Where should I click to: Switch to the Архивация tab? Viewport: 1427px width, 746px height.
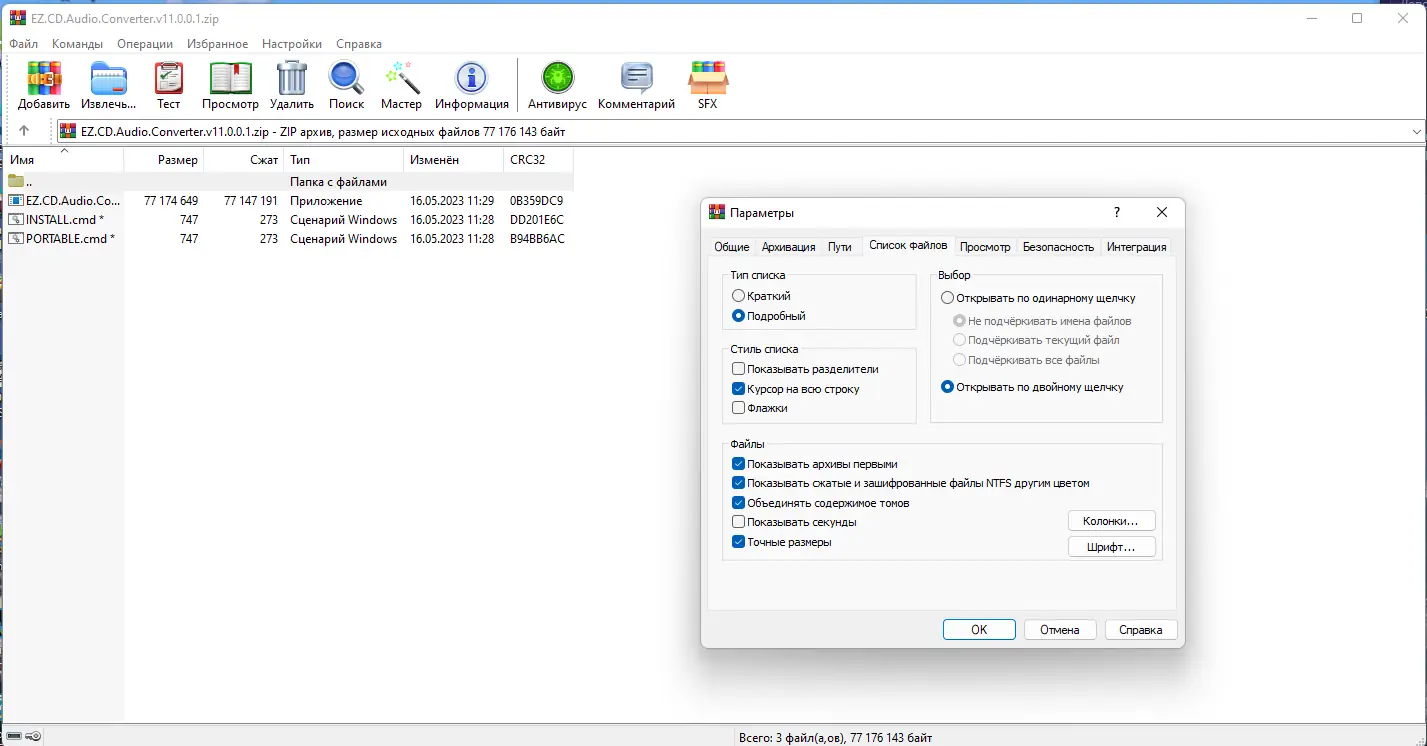point(788,247)
